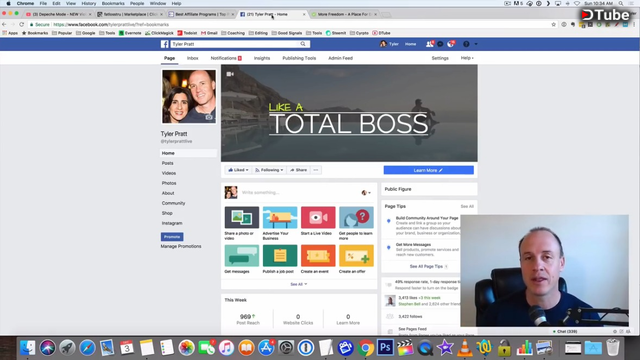
Task: Open Facebook Messenger icon in header
Action: 440,44
